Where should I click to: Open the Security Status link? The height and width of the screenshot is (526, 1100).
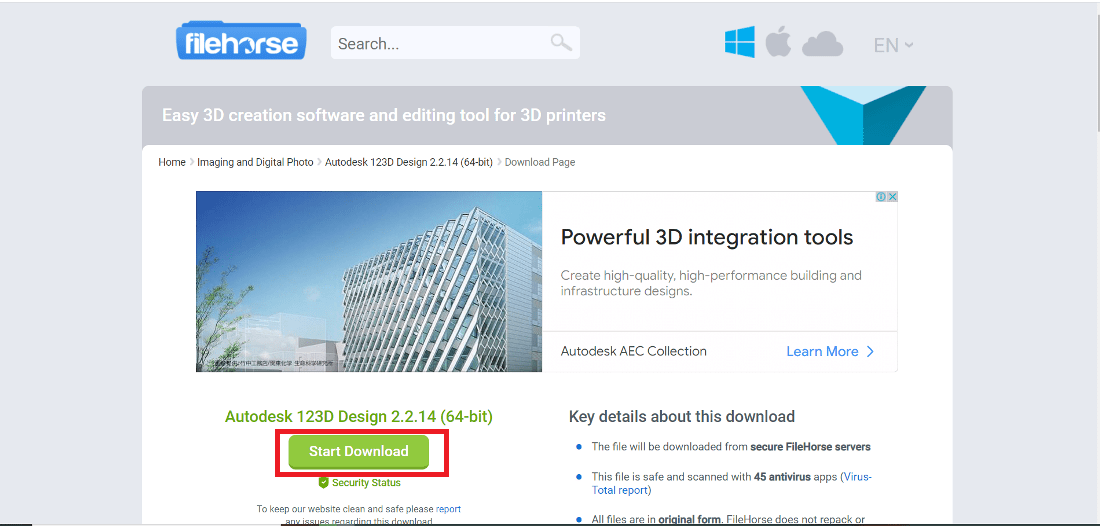point(366,483)
